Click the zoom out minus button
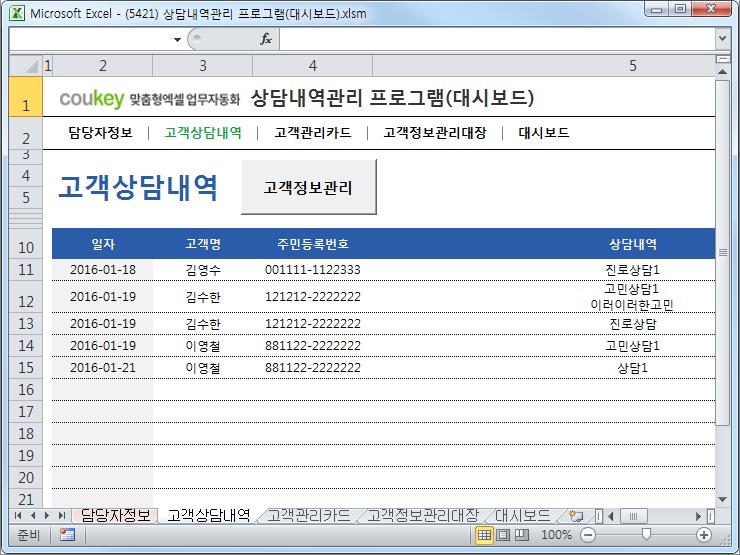 click(588, 535)
